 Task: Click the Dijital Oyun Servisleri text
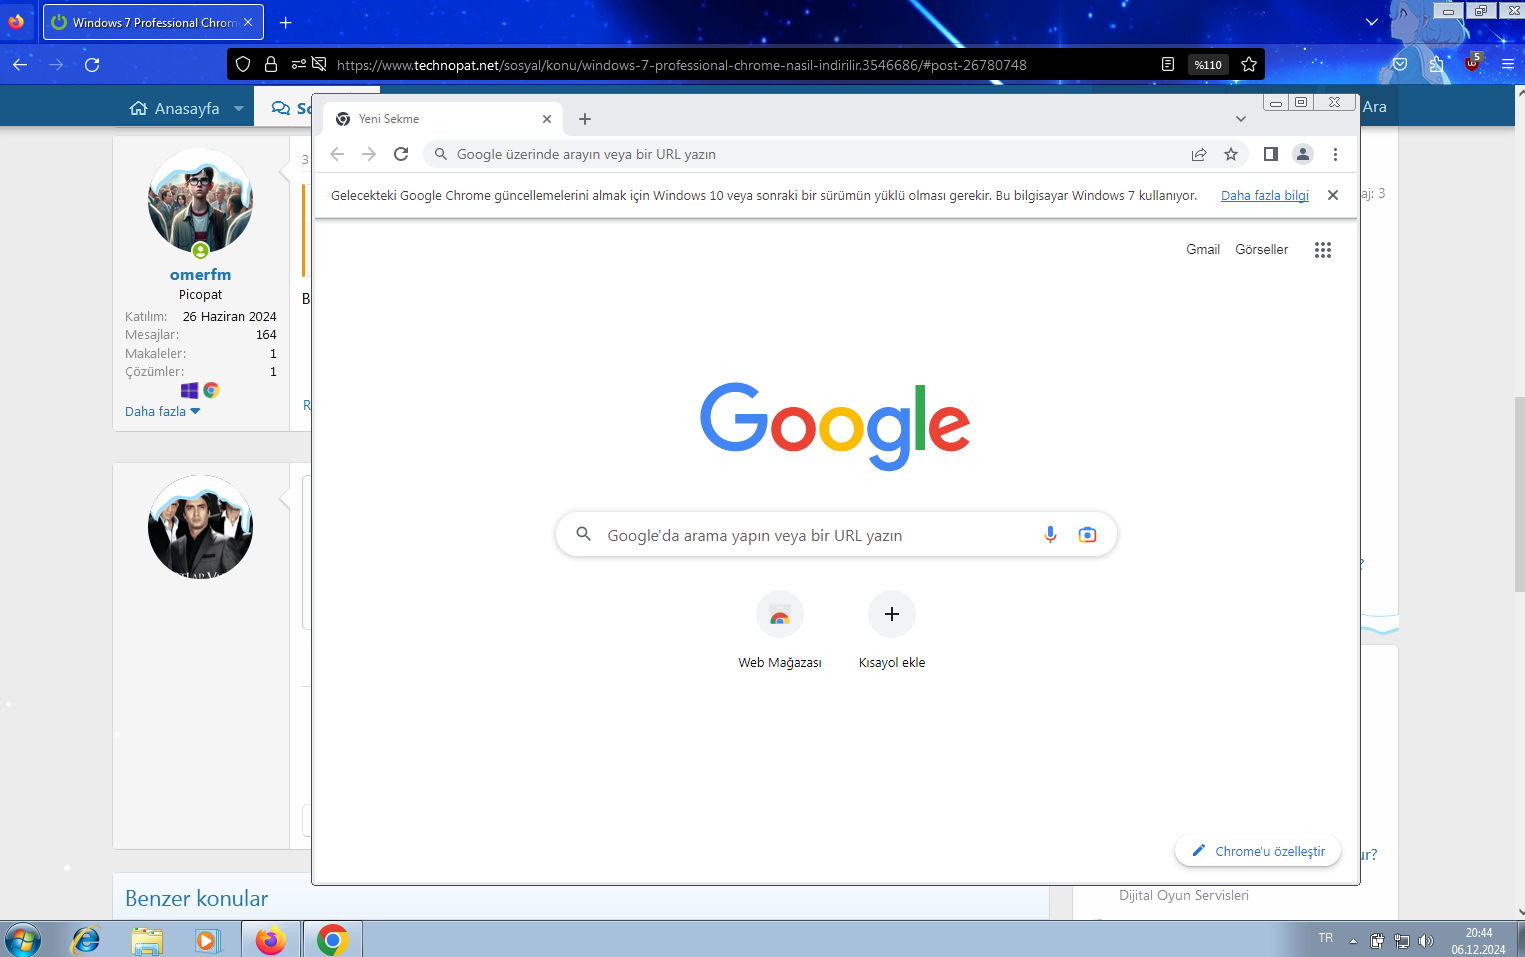point(1184,895)
